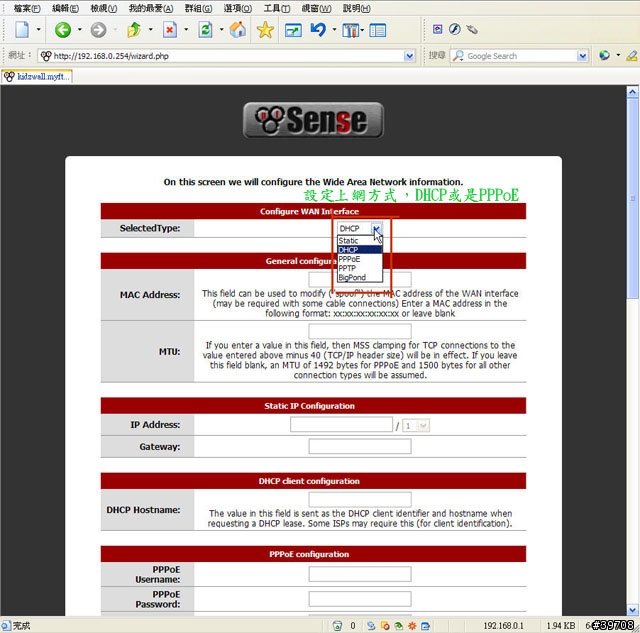The image size is (640, 633).
Task: Click into the Google Search field
Action: pos(521,56)
